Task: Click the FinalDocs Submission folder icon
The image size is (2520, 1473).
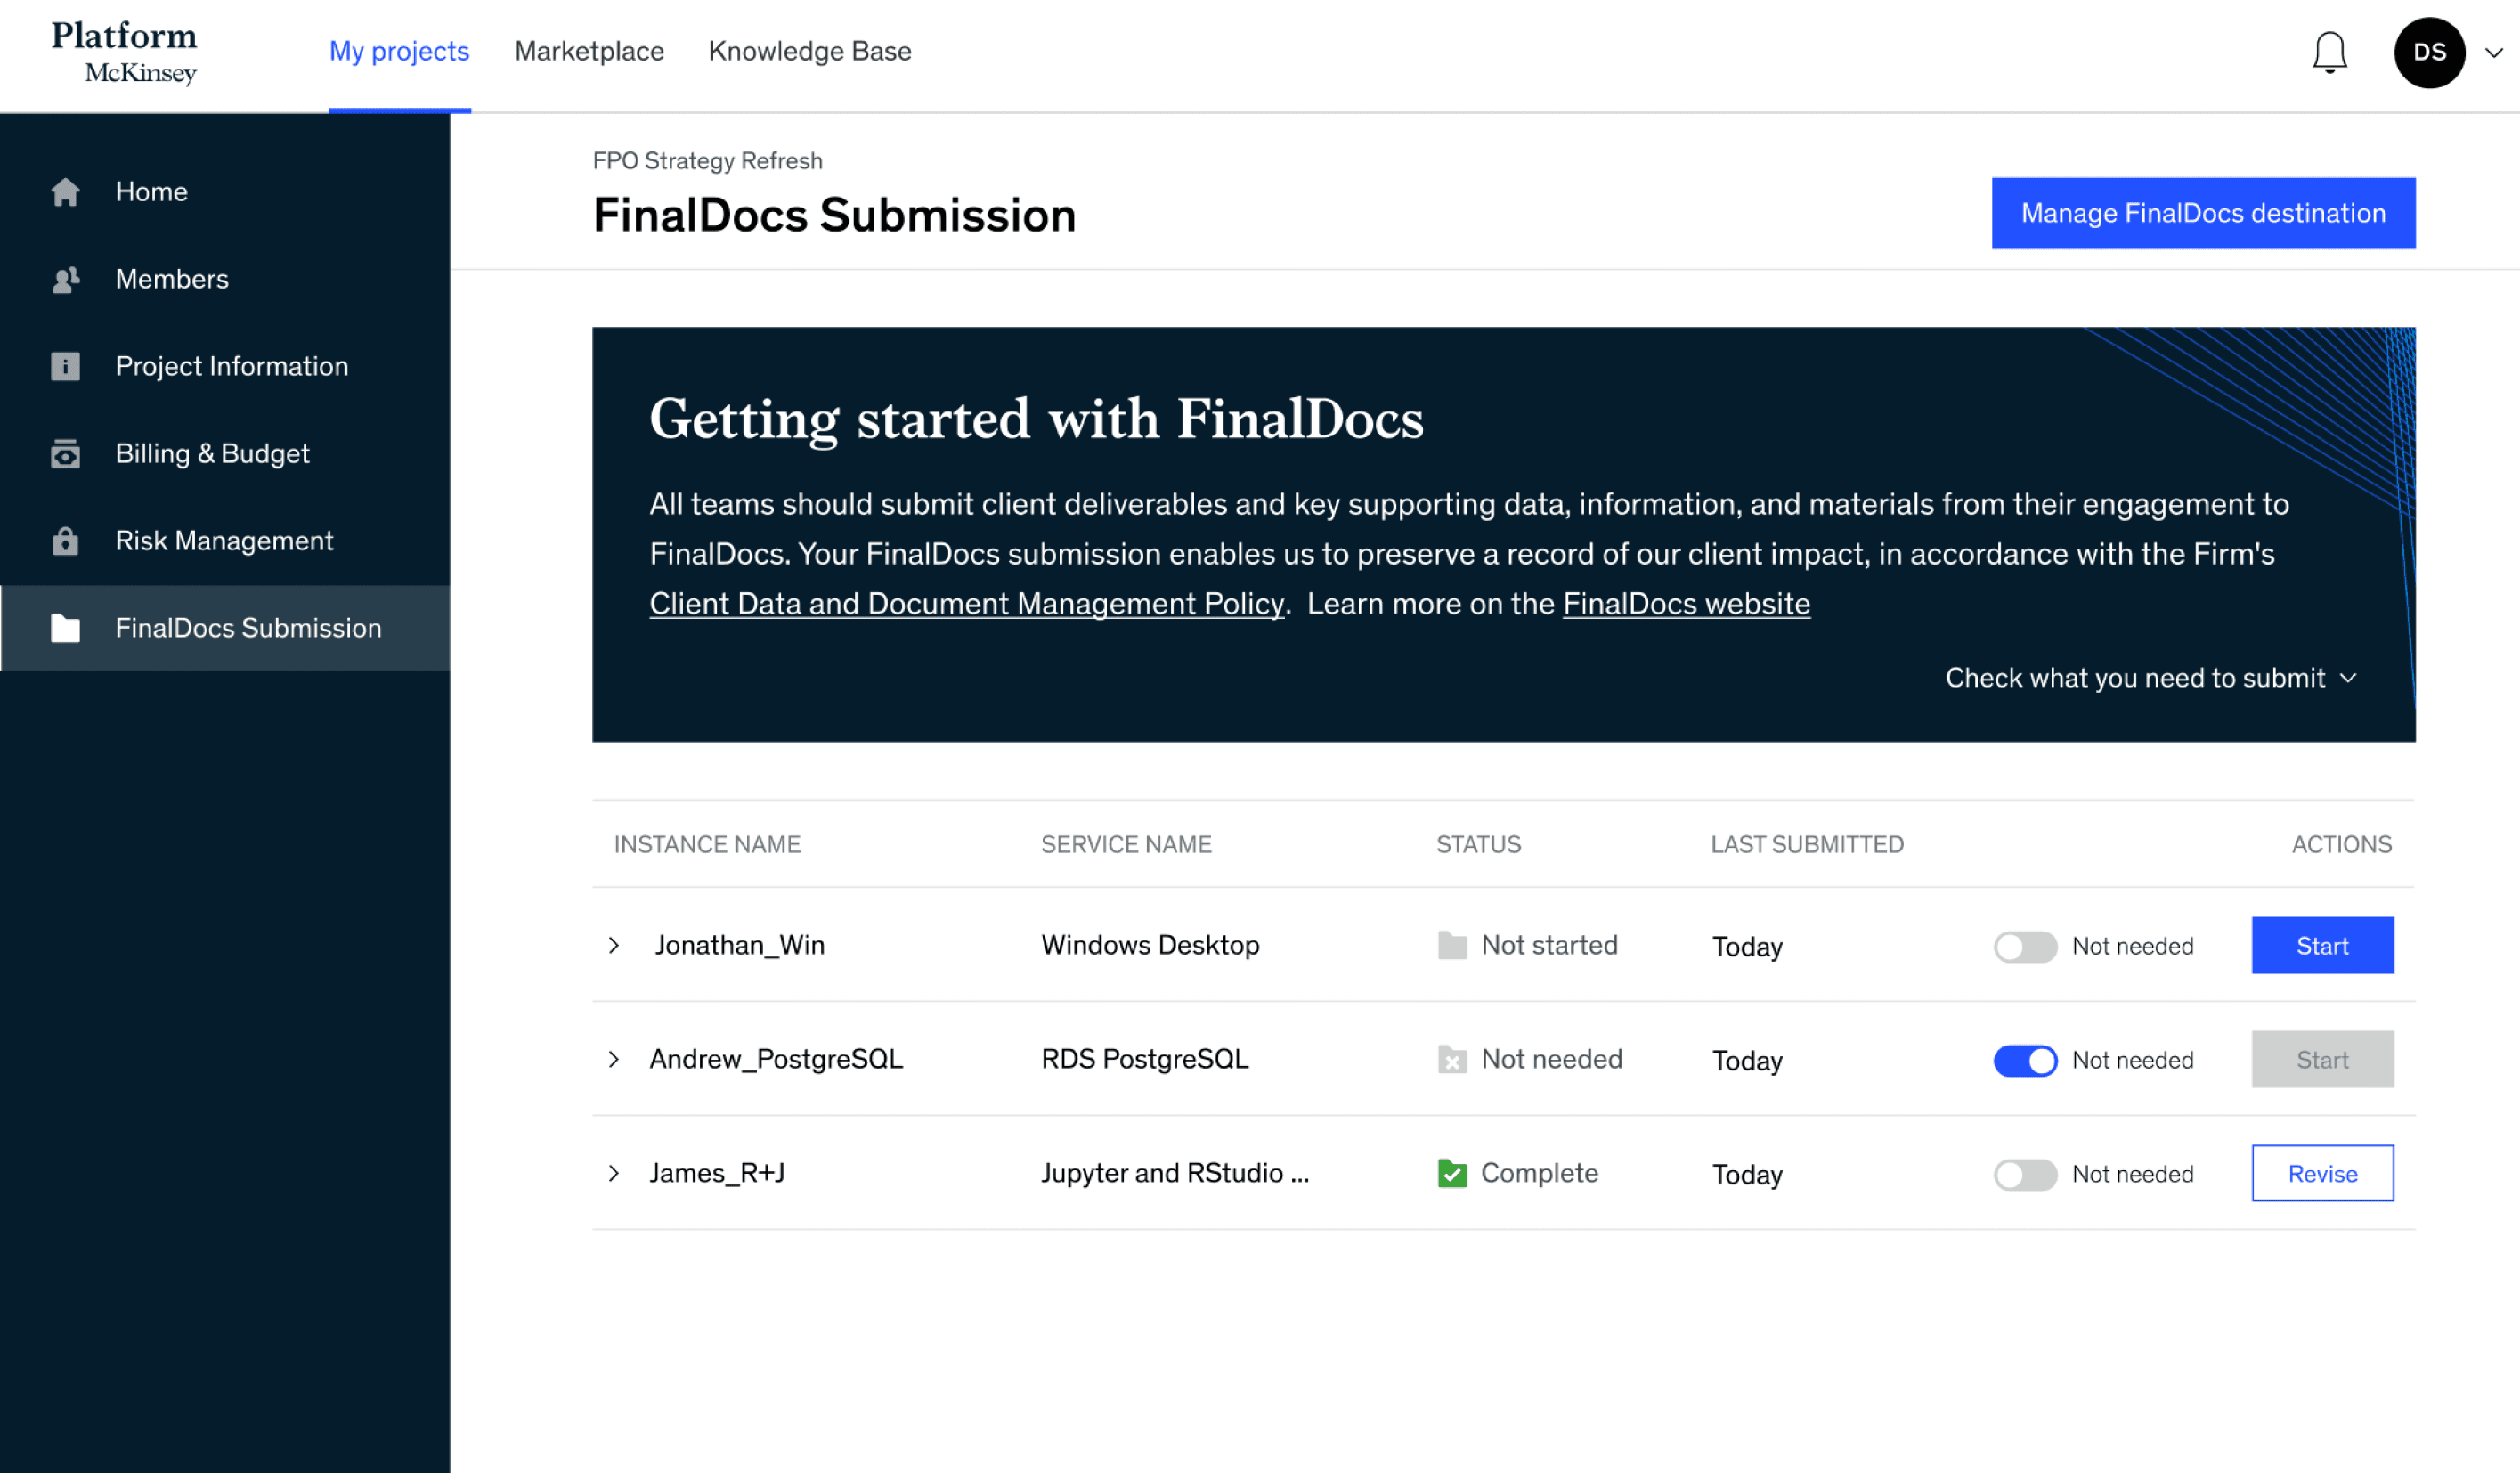Action: coord(66,628)
